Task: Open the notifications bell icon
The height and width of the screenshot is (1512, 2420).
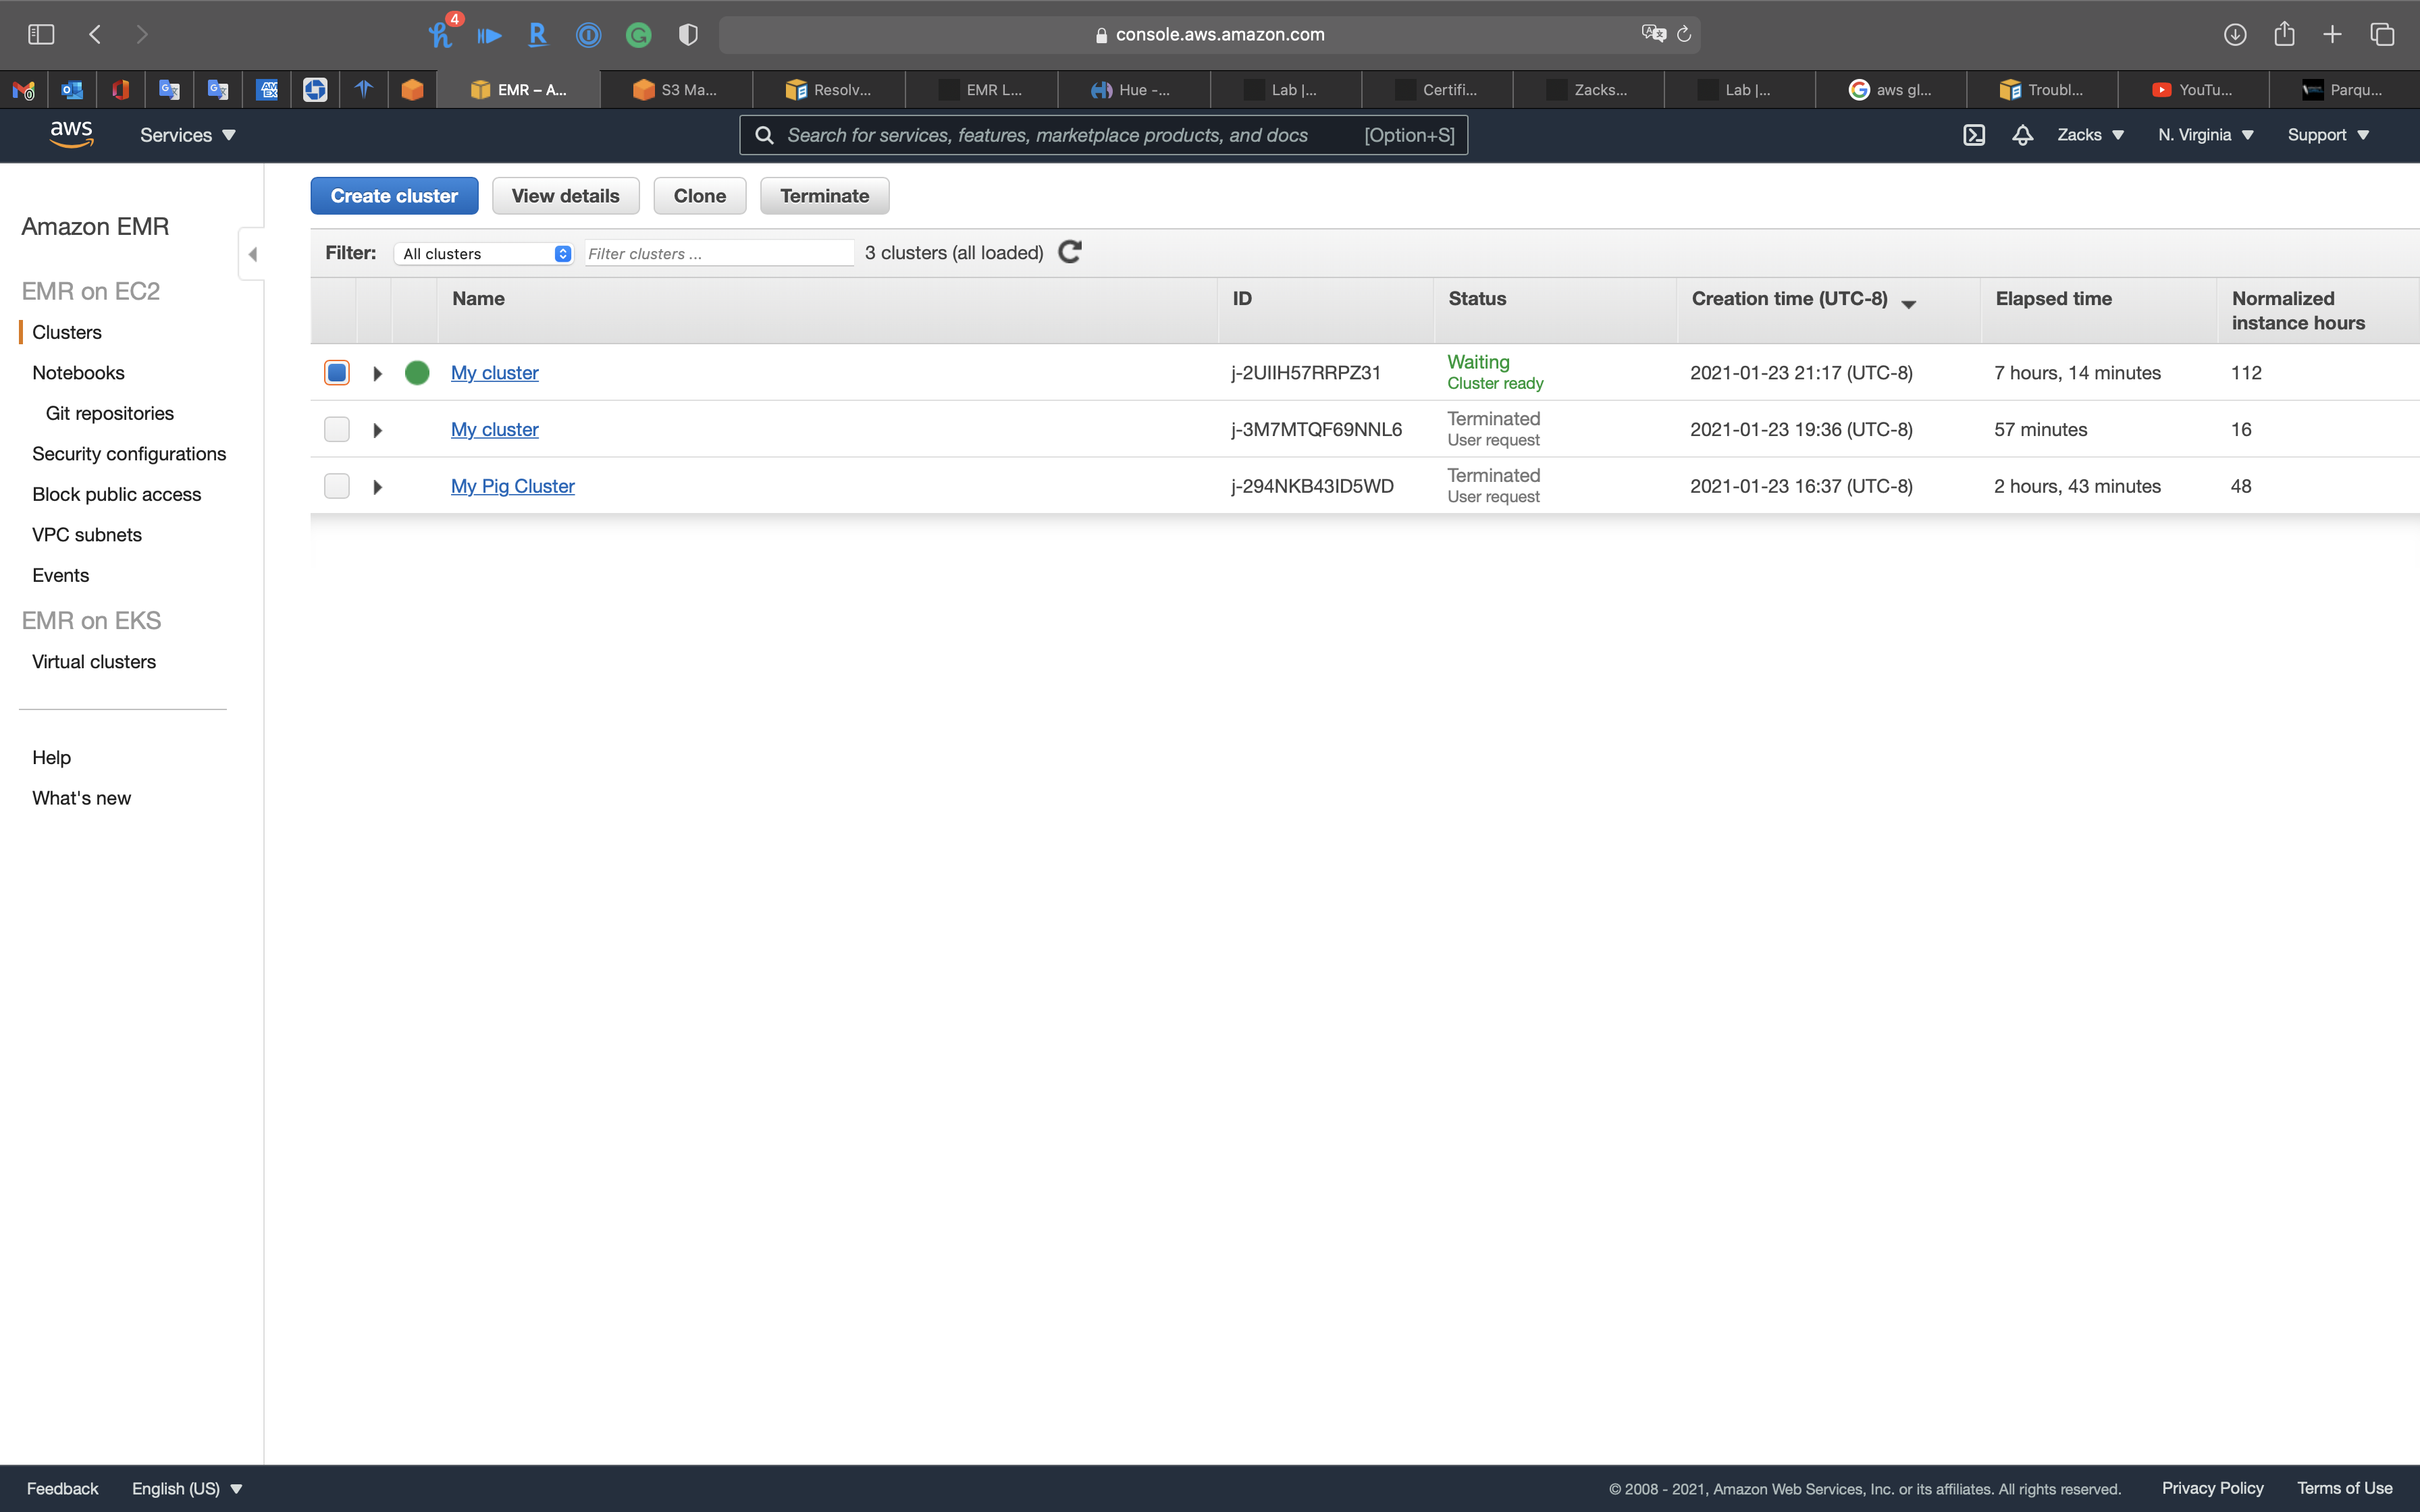Action: (2022, 135)
